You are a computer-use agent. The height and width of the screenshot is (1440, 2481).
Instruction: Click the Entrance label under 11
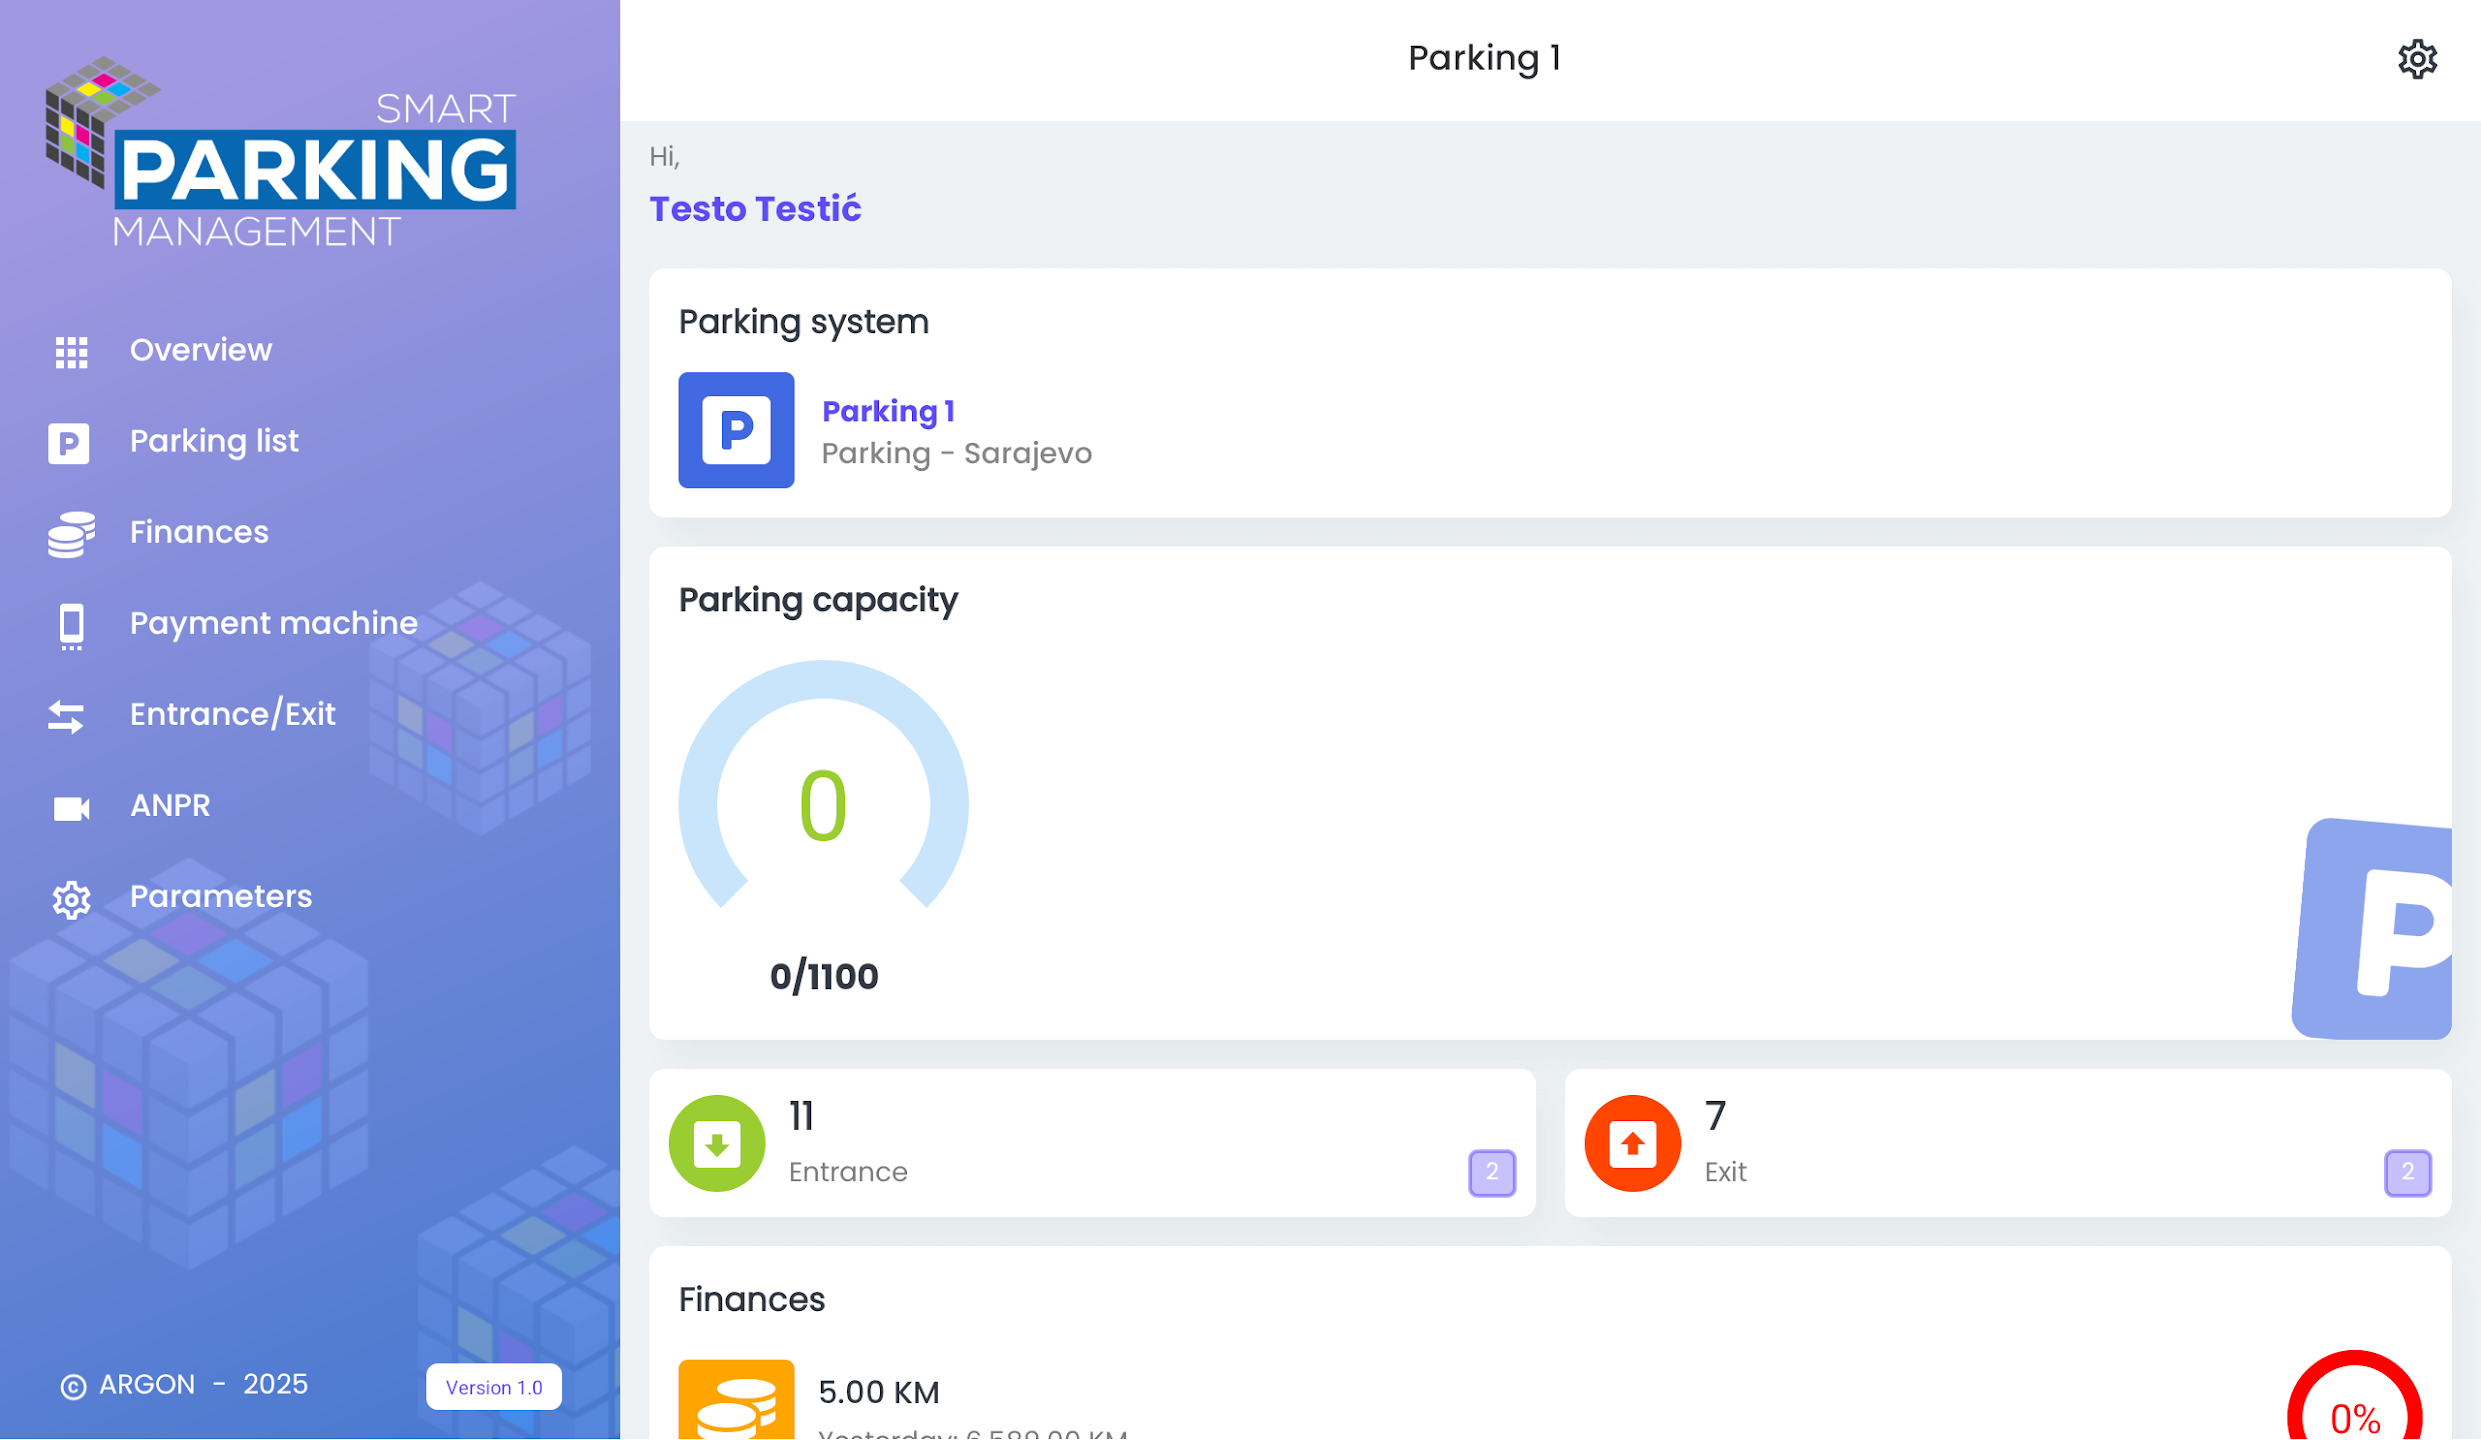(848, 1172)
